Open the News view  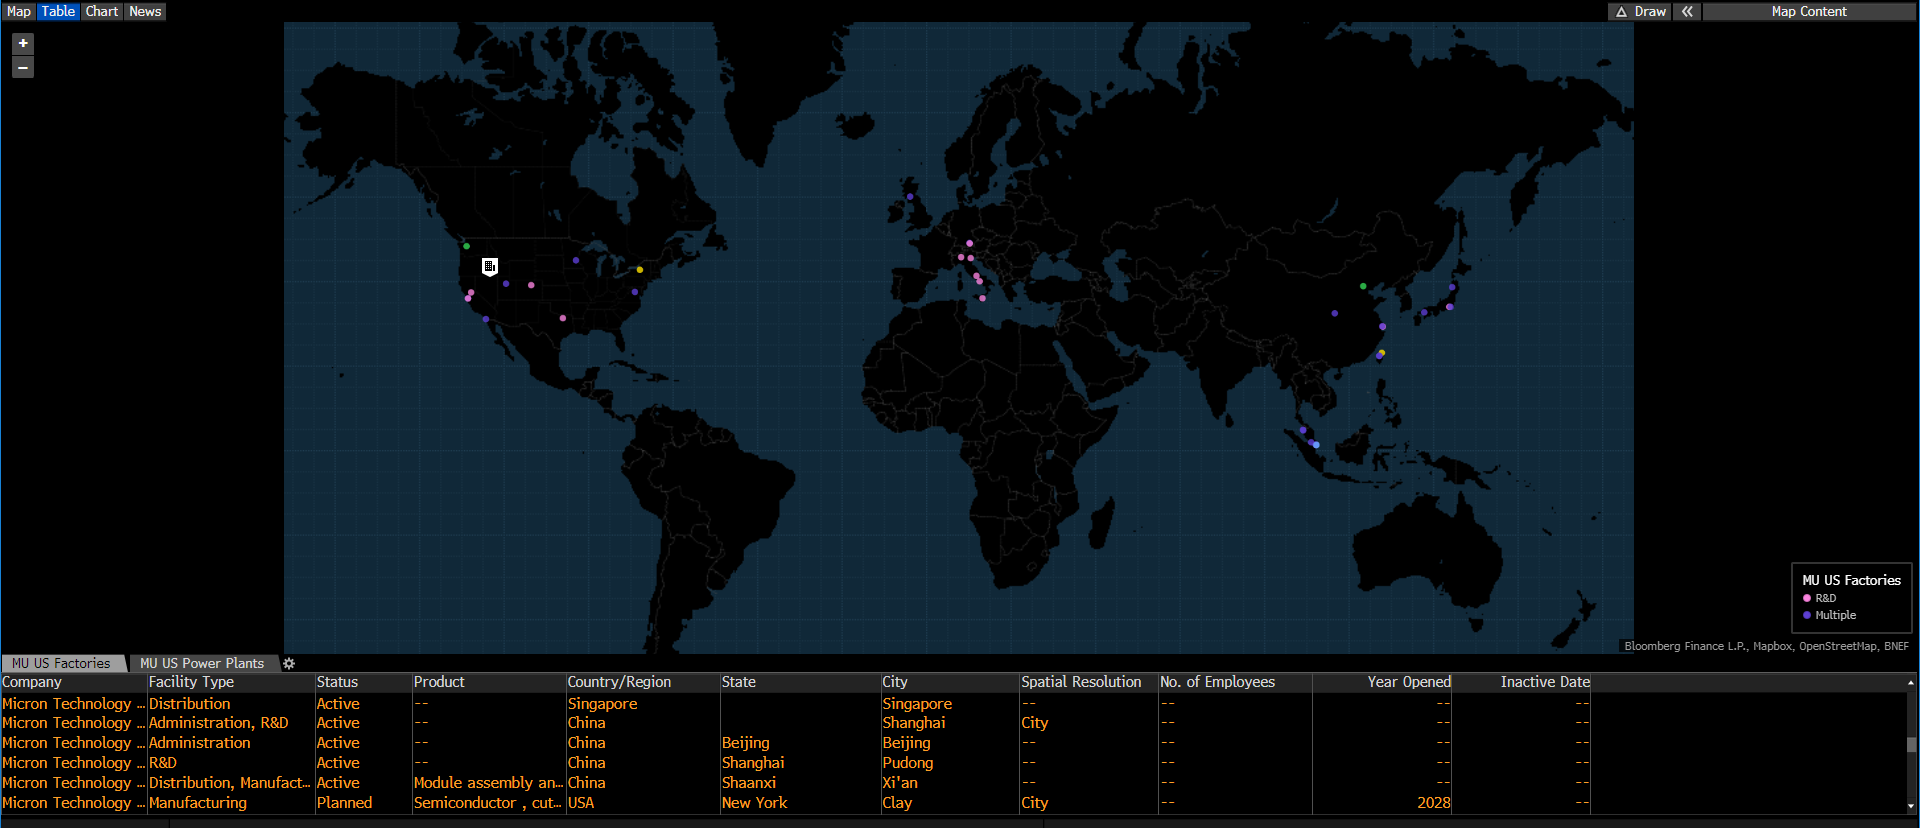[x=145, y=11]
